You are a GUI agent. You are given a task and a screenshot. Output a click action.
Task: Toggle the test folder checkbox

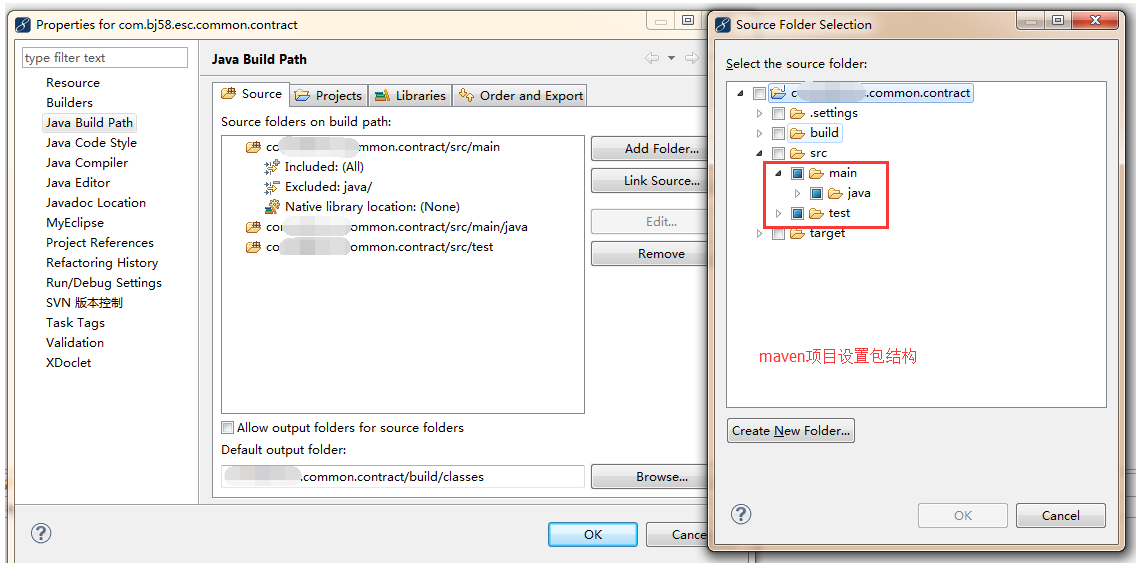tap(797, 214)
